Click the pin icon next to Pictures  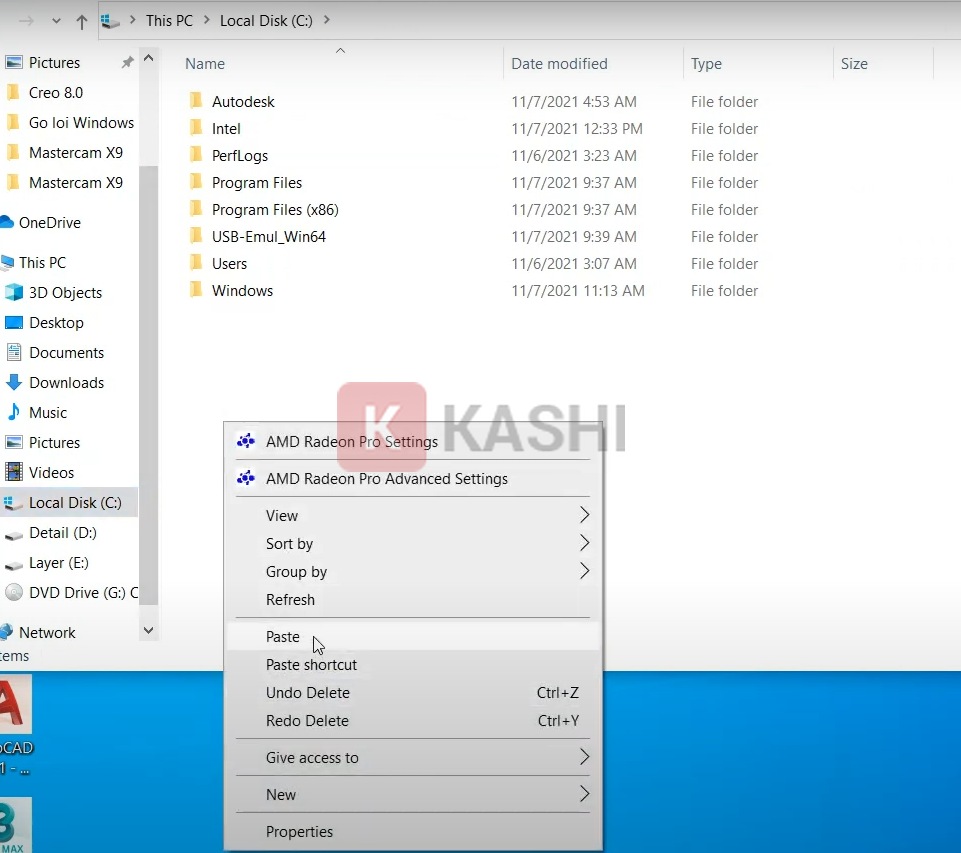[x=127, y=62]
